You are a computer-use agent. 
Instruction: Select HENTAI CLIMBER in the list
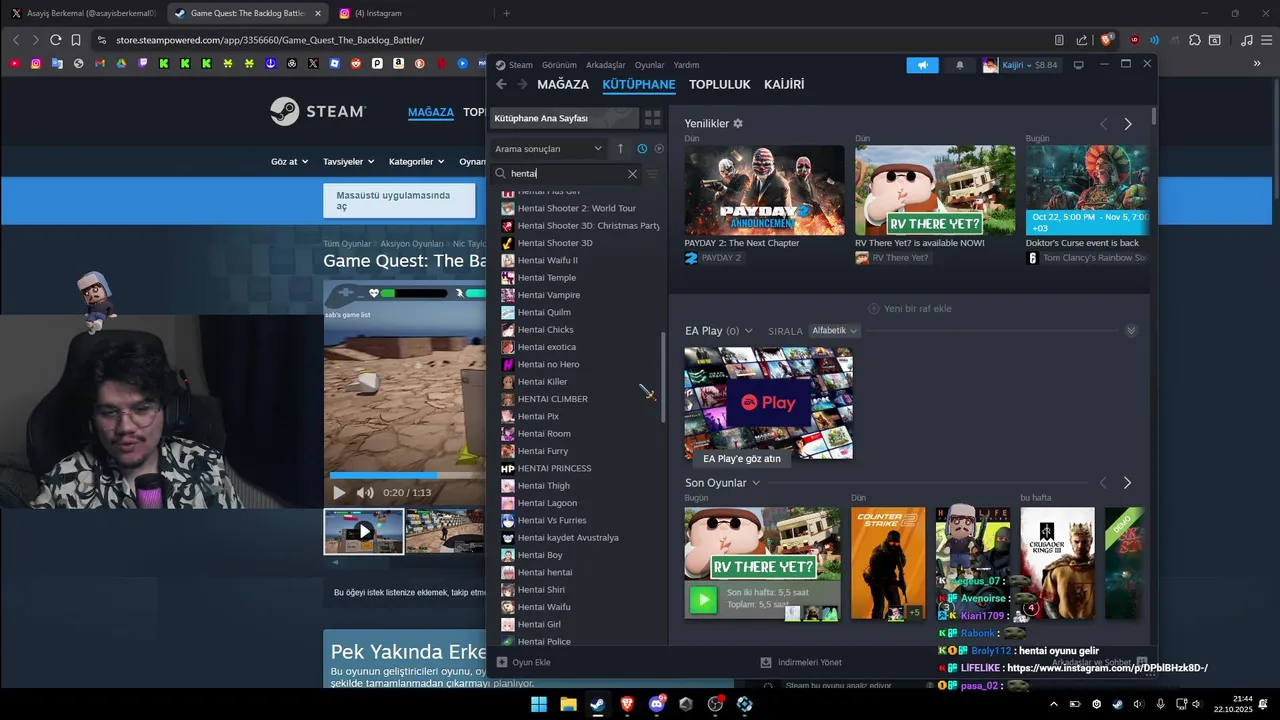click(552, 399)
